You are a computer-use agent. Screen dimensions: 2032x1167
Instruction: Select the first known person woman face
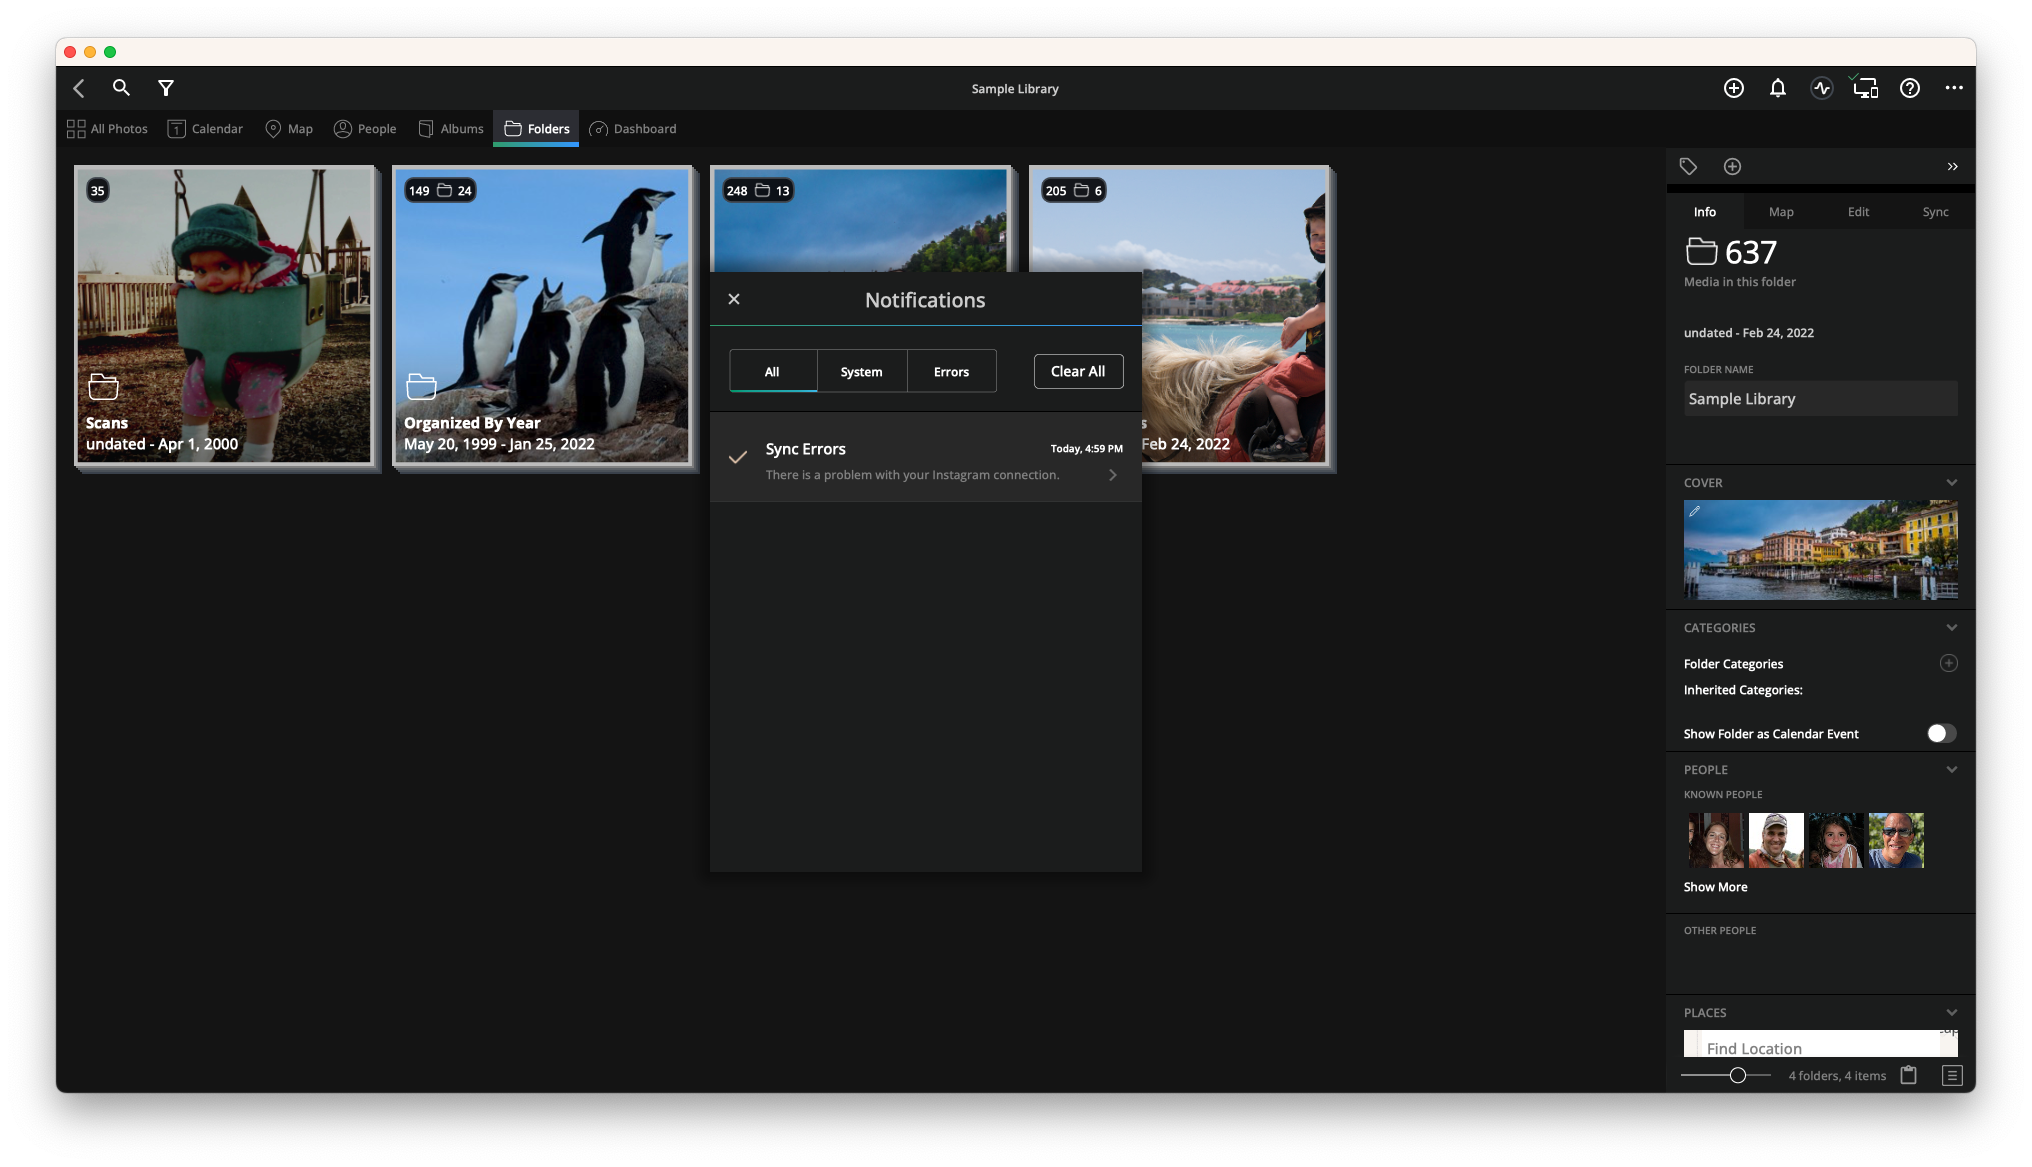pos(1716,840)
